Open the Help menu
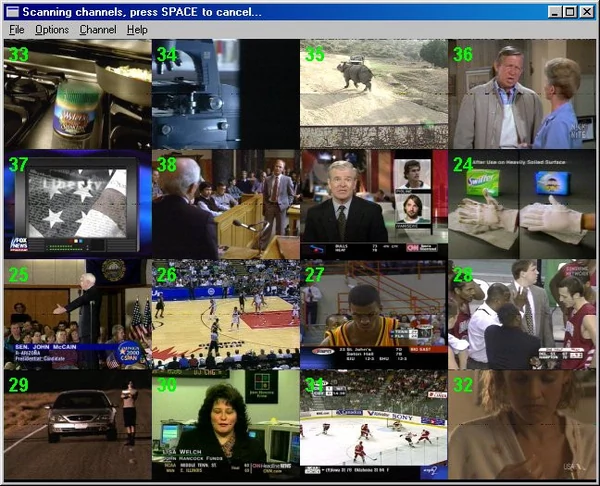This screenshot has height=486, width=600. [137, 29]
